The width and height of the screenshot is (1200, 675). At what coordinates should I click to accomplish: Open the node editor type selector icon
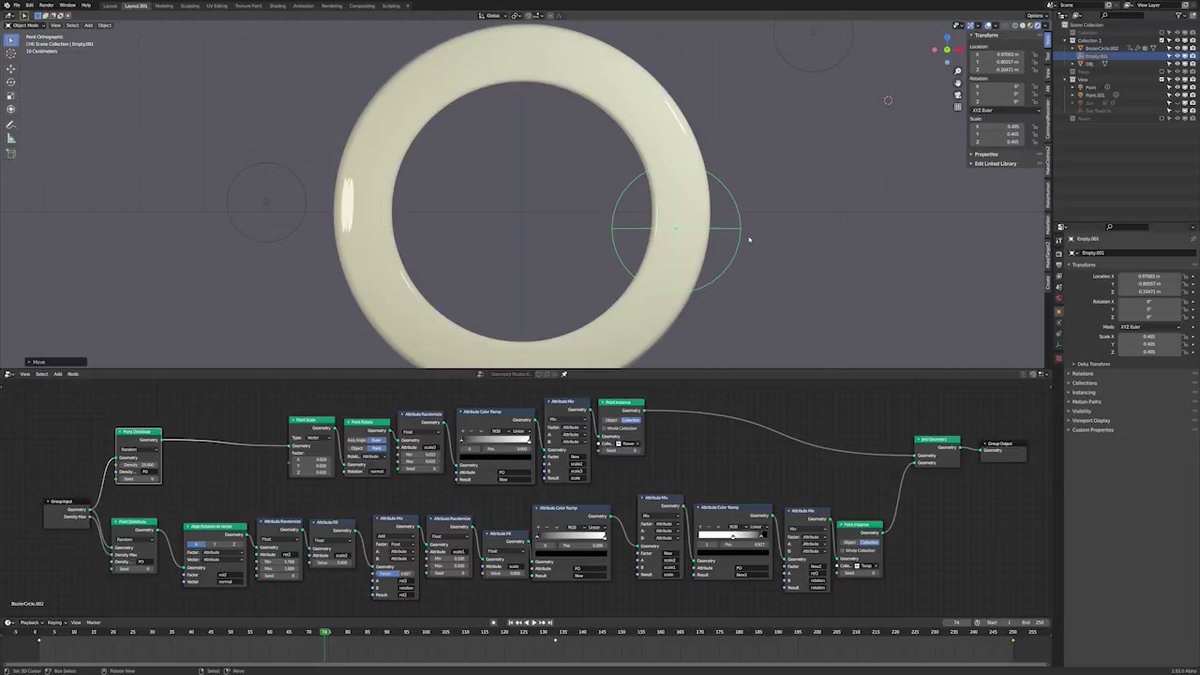(9, 374)
